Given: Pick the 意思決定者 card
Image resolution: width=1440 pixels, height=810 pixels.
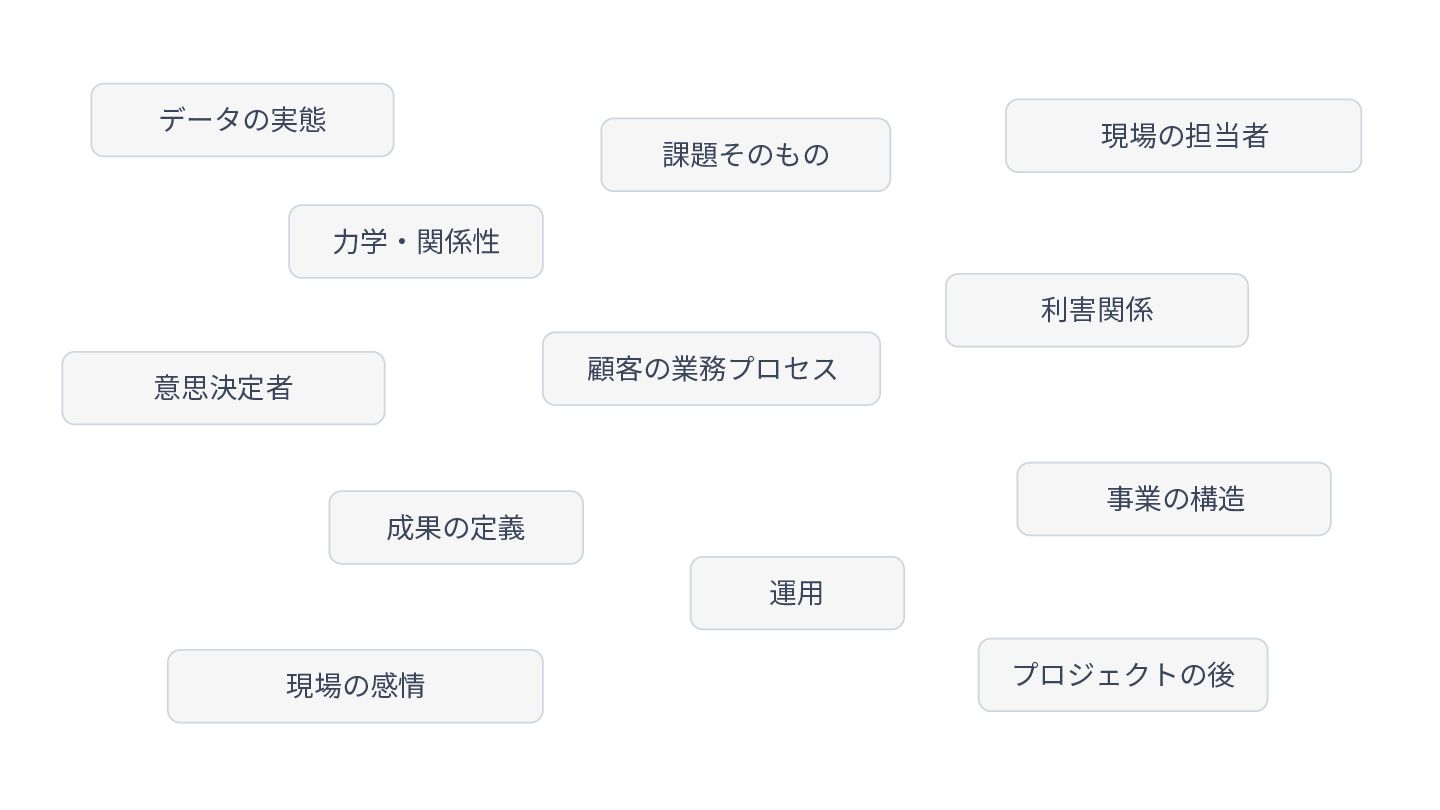Looking at the screenshot, I should (223, 388).
